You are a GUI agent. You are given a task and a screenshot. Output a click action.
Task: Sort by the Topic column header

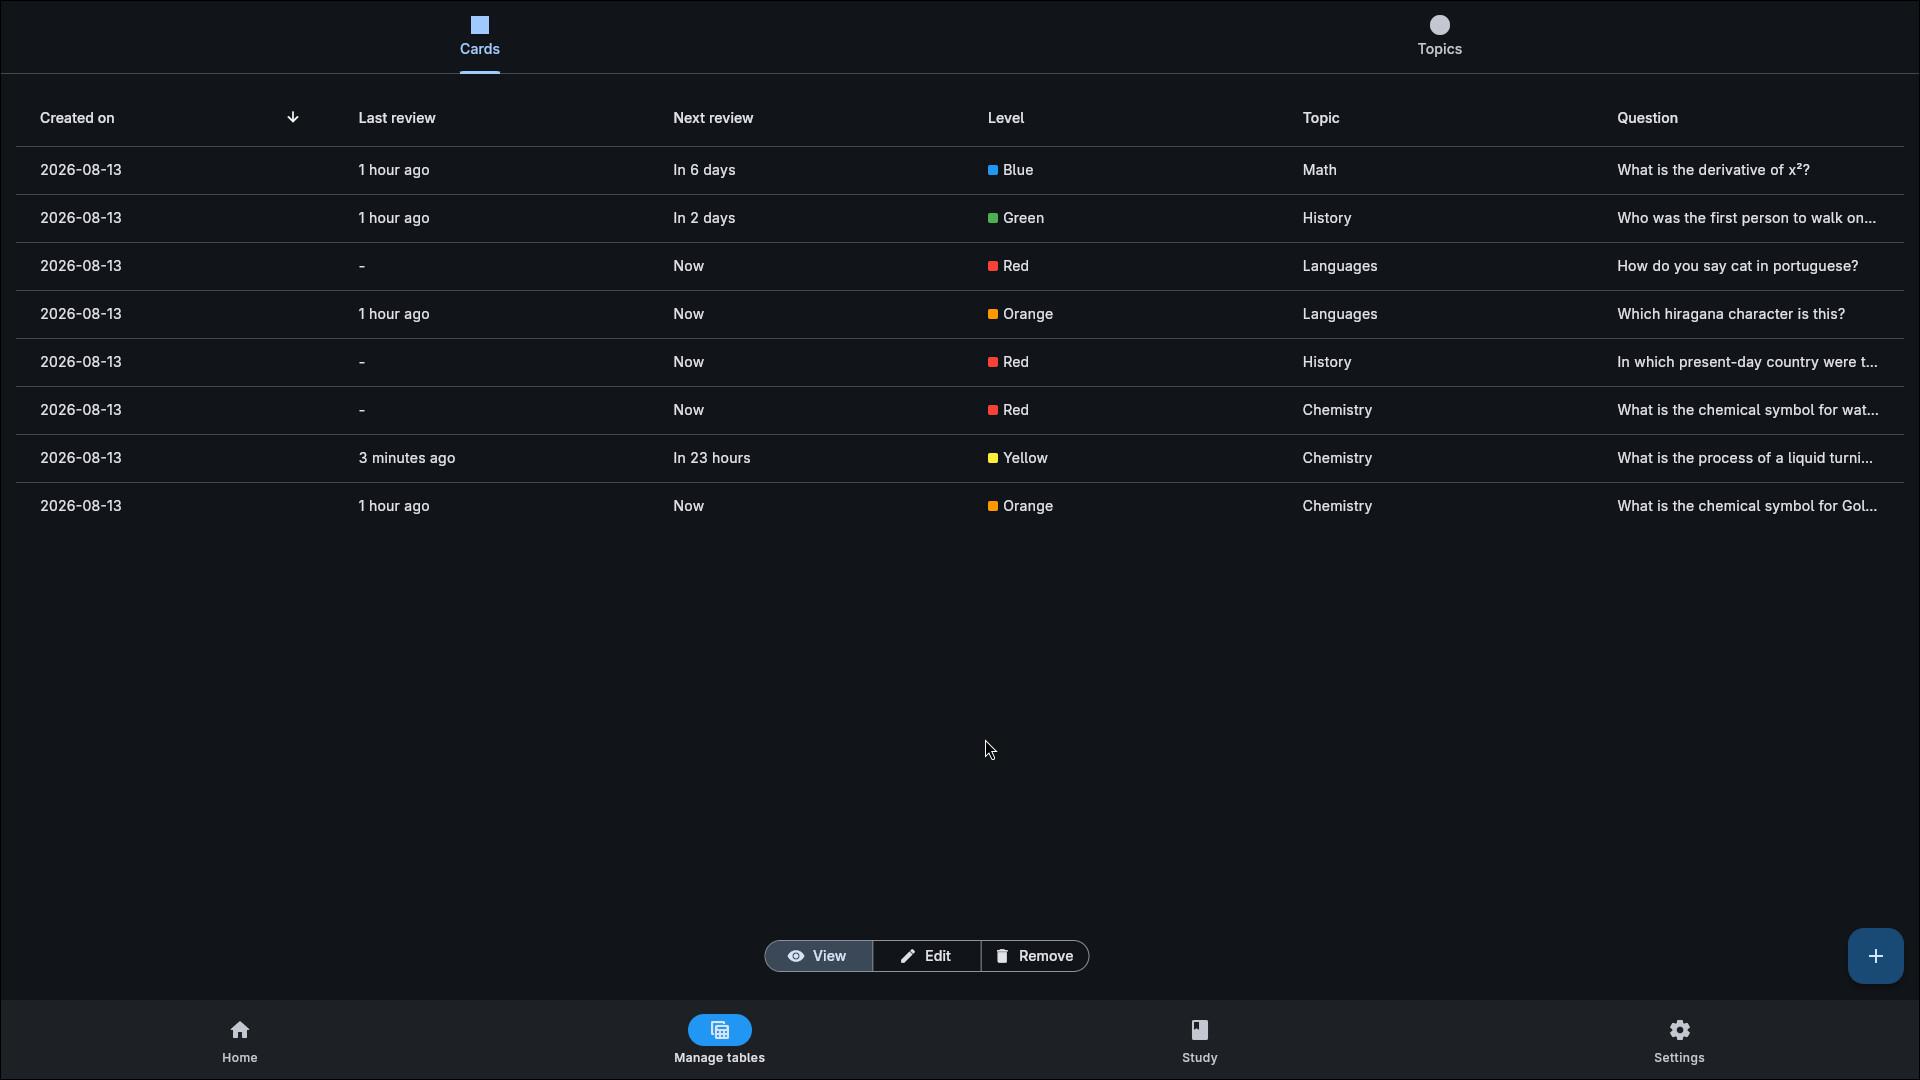pos(1320,118)
